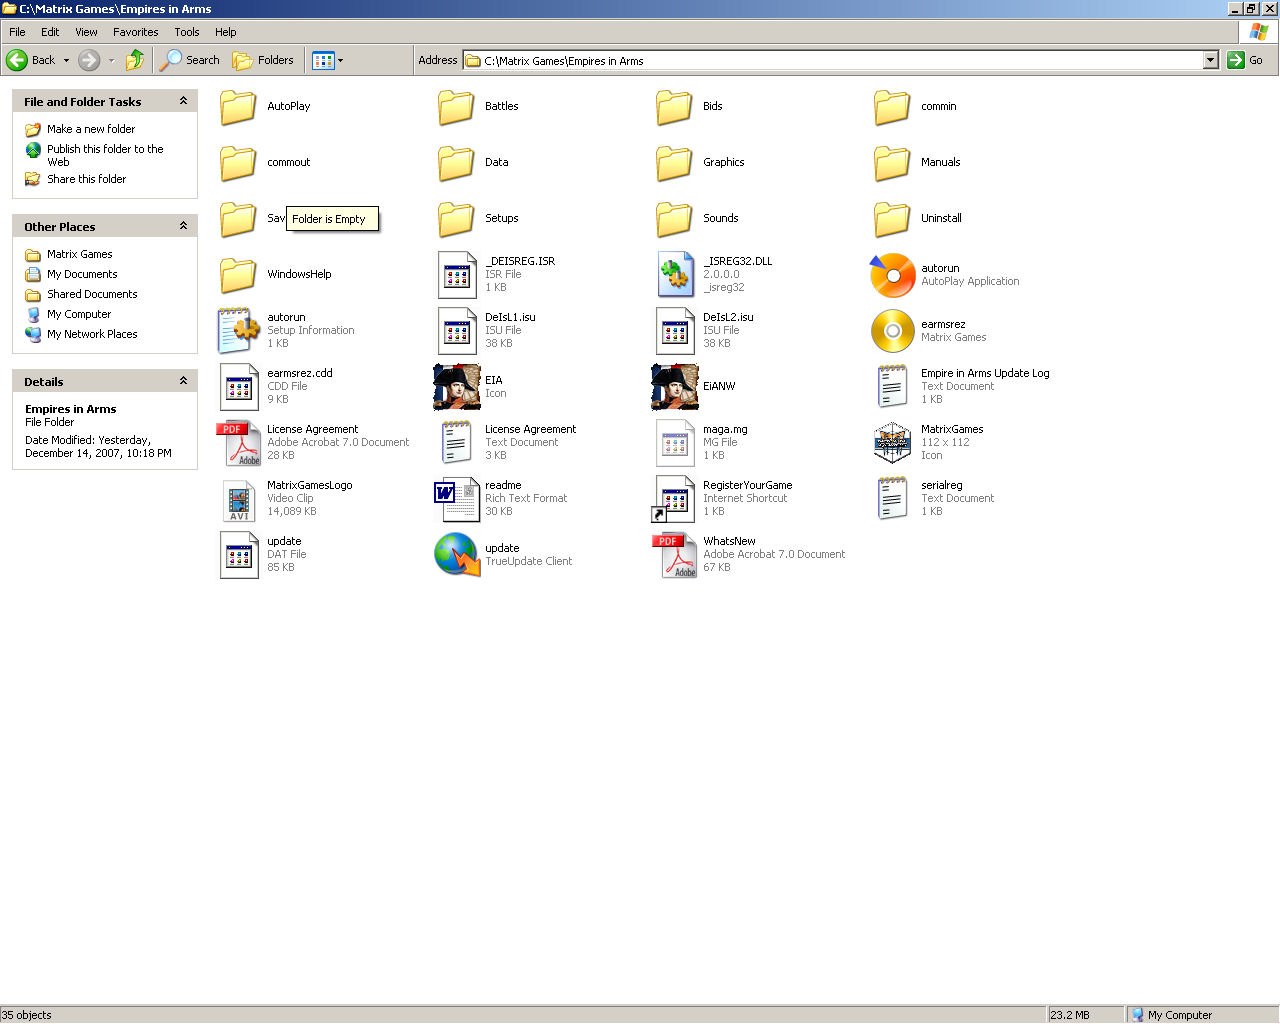
Task: Play the MatrixGamesLogo video clip
Action: pyautogui.click(x=238, y=498)
